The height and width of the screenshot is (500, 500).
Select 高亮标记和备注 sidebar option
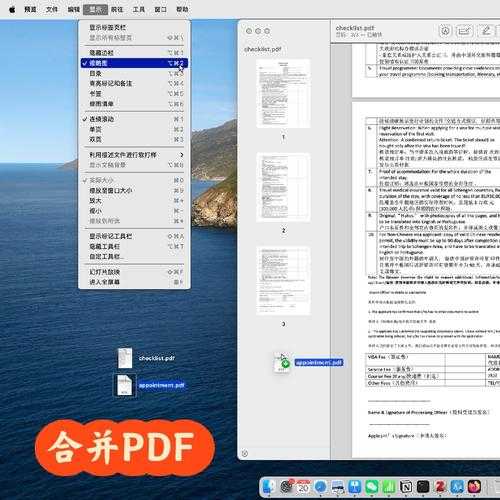click(x=134, y=83)
